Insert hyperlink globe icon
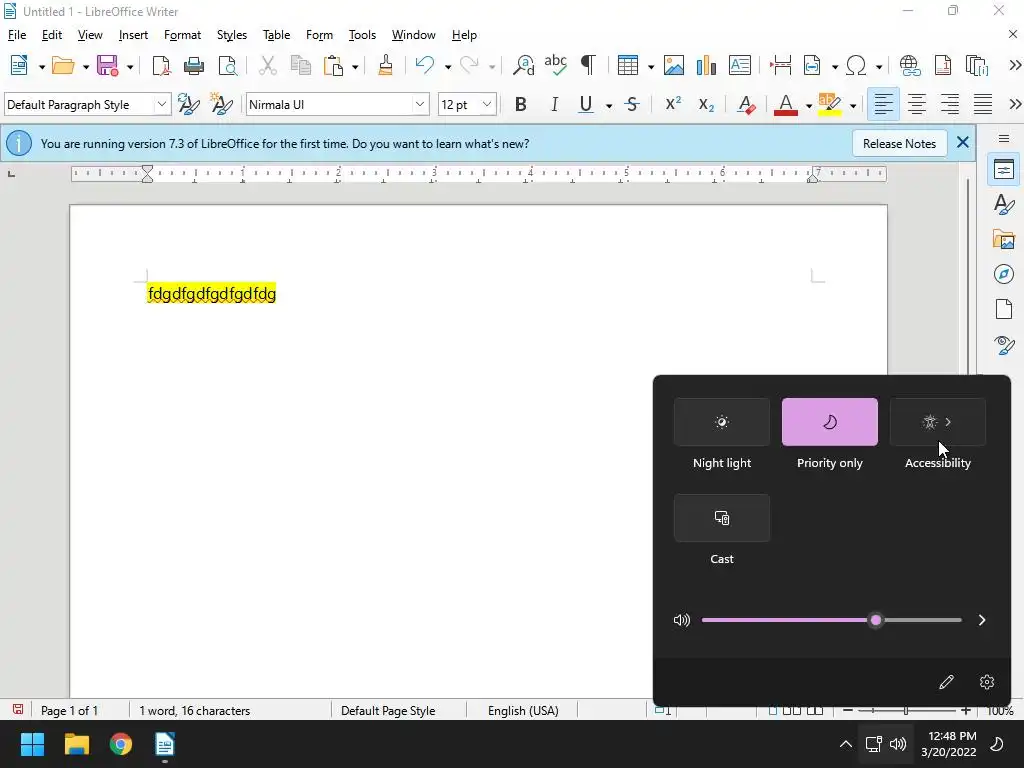 click(x=910, y=65)
